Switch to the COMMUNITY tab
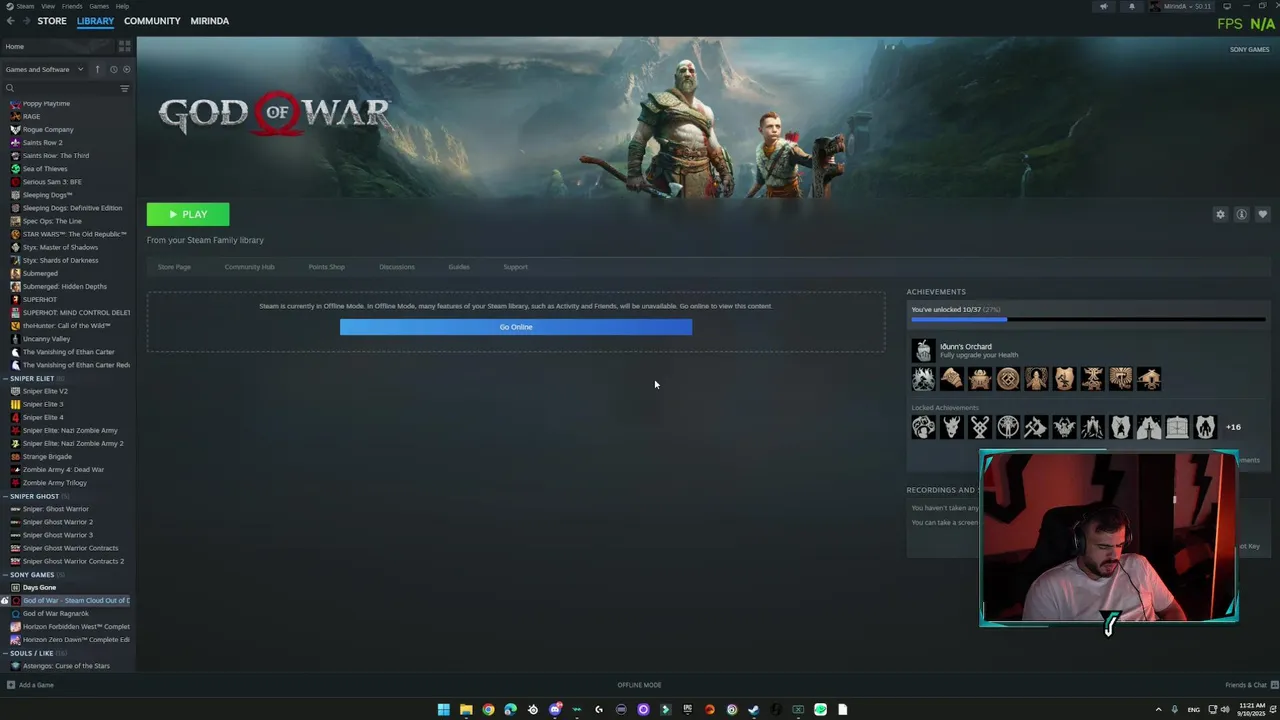Screen dimensions: 1280x720 [x=152, y=20]
